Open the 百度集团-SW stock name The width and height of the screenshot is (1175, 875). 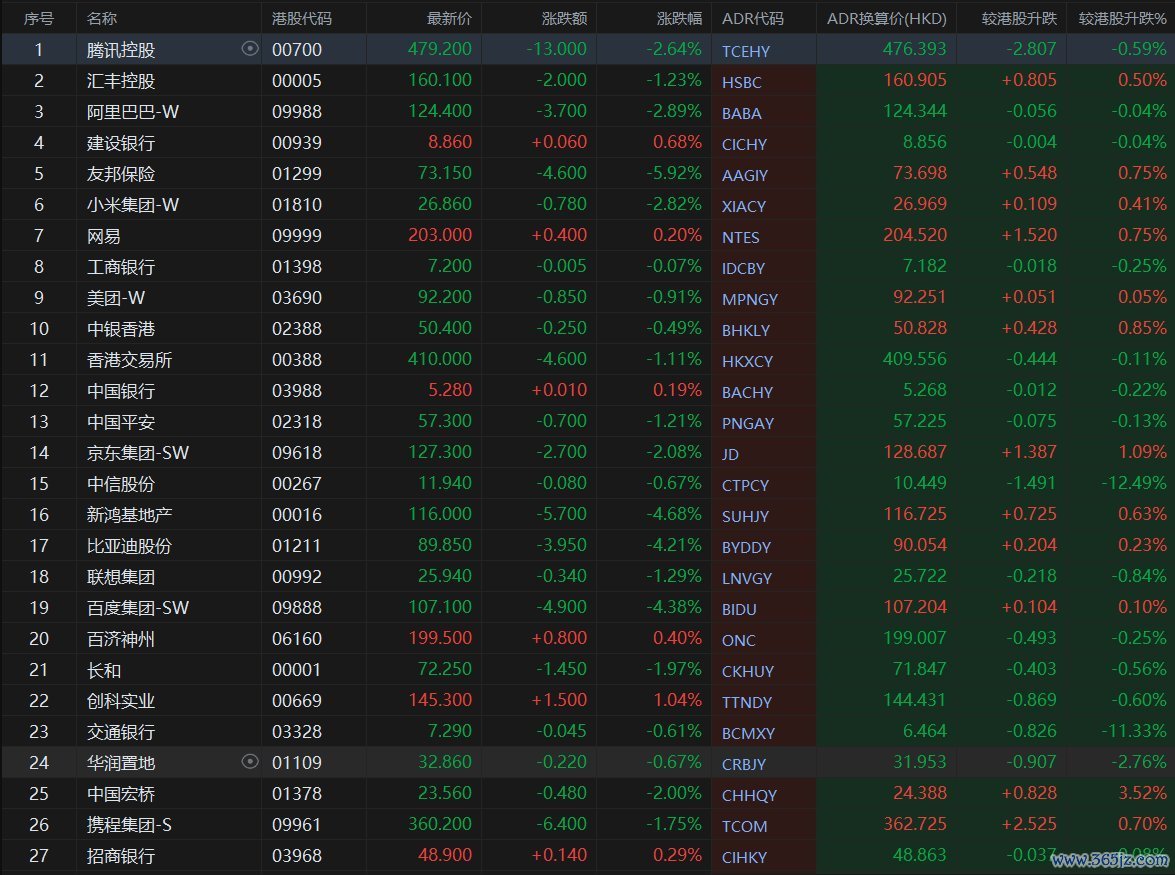pyautogui.click(x=138, y=608)
